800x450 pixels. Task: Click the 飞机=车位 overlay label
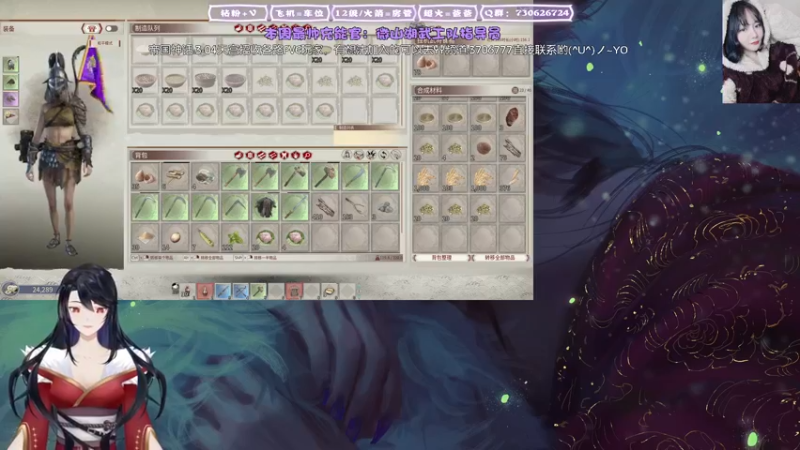click(x=299, y=13)
